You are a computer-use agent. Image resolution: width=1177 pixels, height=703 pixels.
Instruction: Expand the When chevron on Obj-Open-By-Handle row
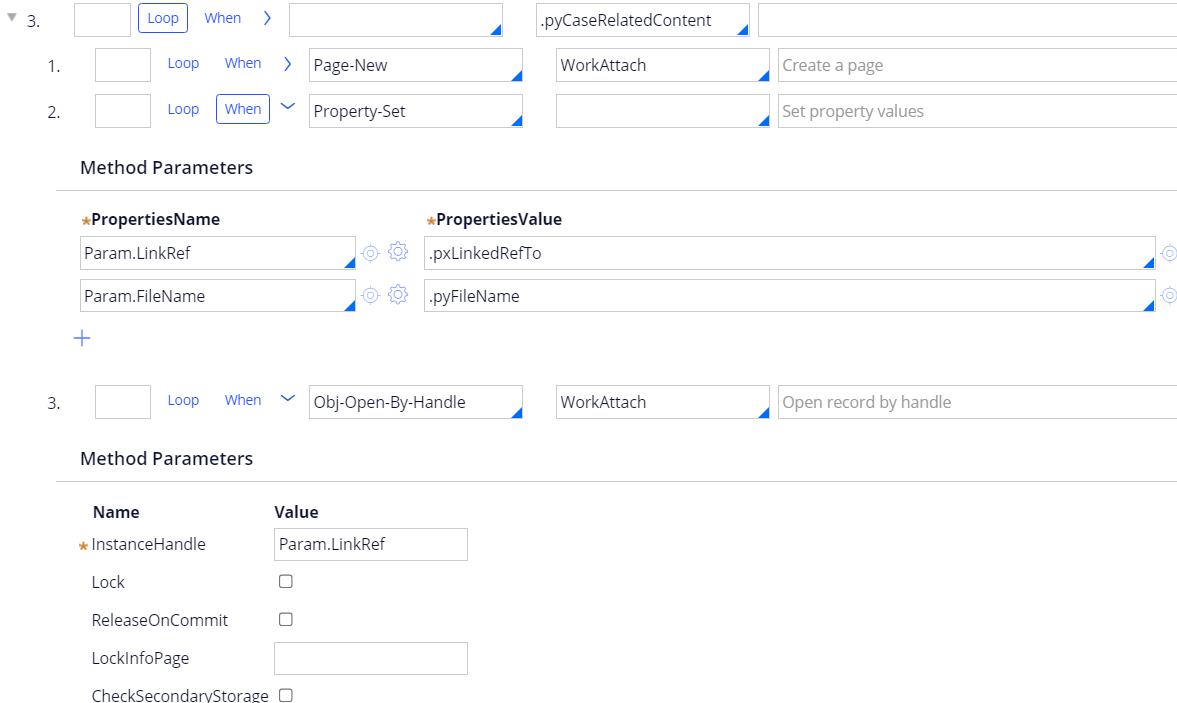[288, 399]
